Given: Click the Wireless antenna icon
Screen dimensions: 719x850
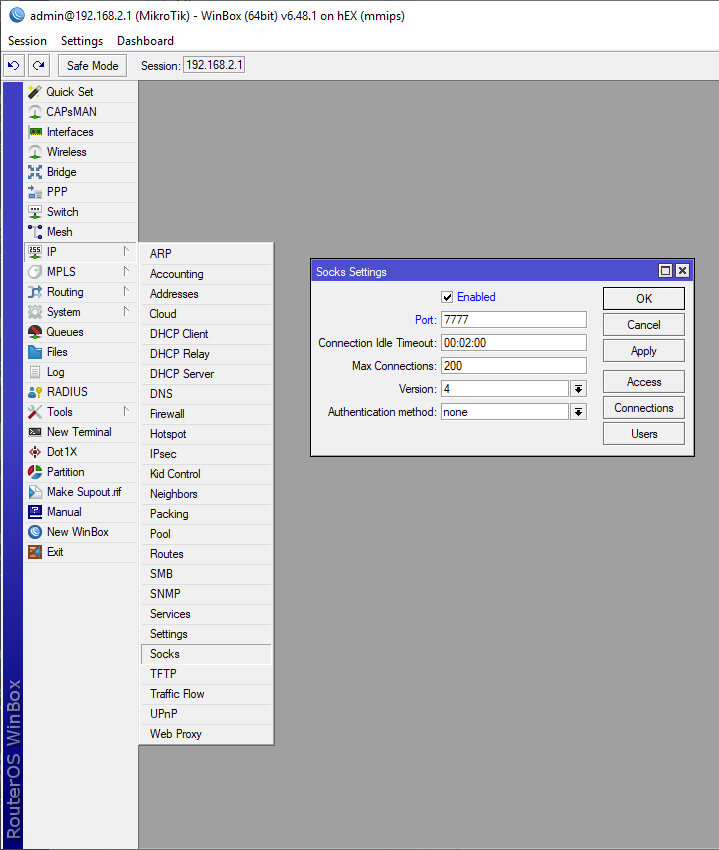Looking at the screenshot, I should 35,152.
